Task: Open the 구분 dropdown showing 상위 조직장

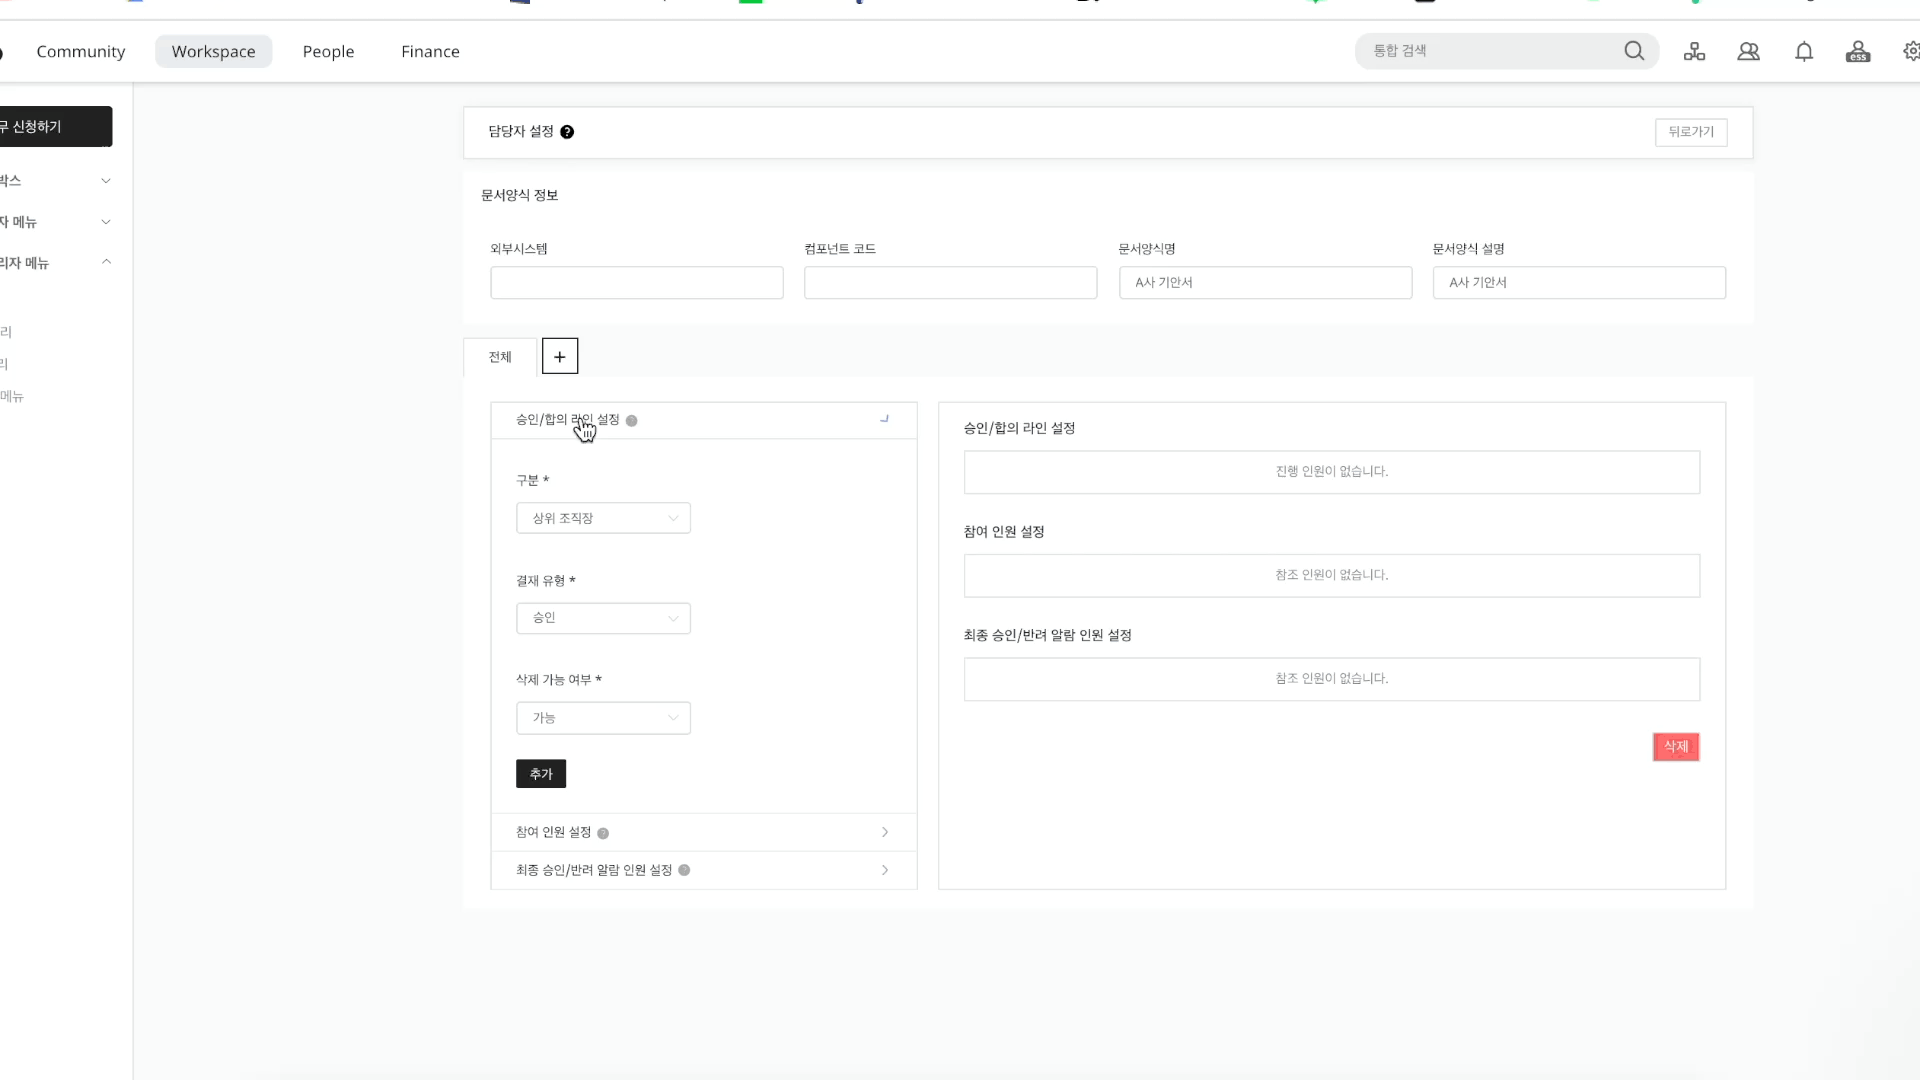Action: coord(603,518)
